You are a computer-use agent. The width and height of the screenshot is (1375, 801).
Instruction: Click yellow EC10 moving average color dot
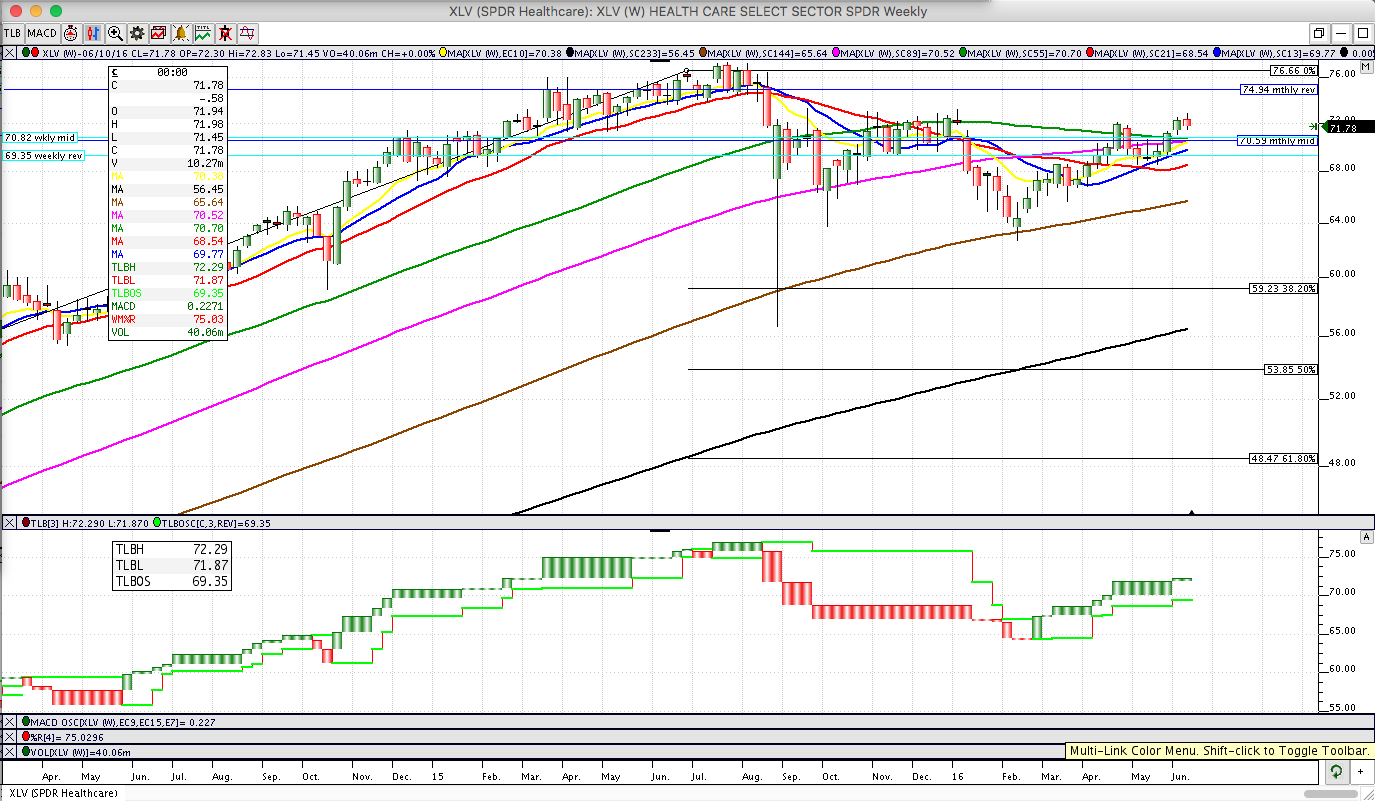coord(442,53)
